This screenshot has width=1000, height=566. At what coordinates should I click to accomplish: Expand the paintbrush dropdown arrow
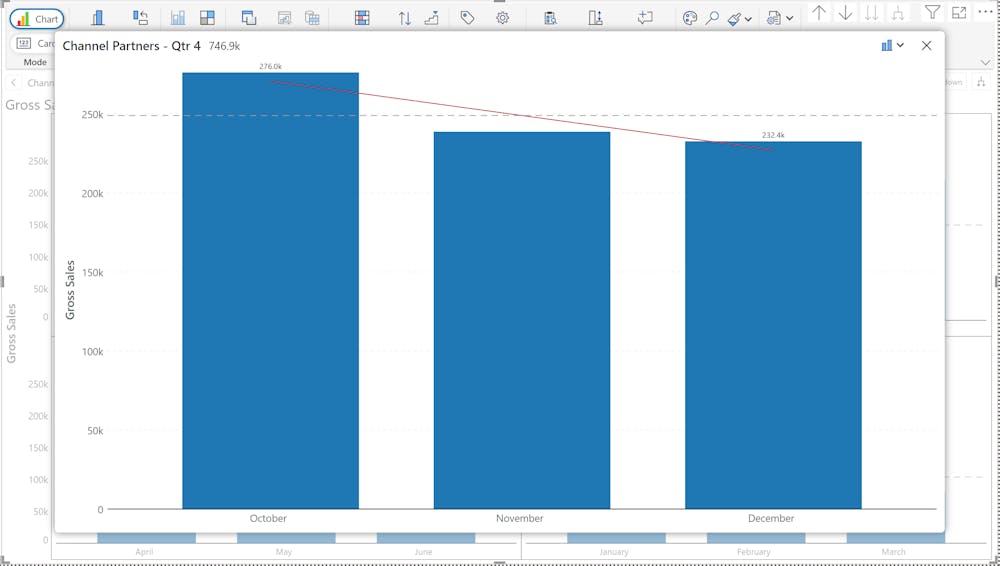(748, 19)
